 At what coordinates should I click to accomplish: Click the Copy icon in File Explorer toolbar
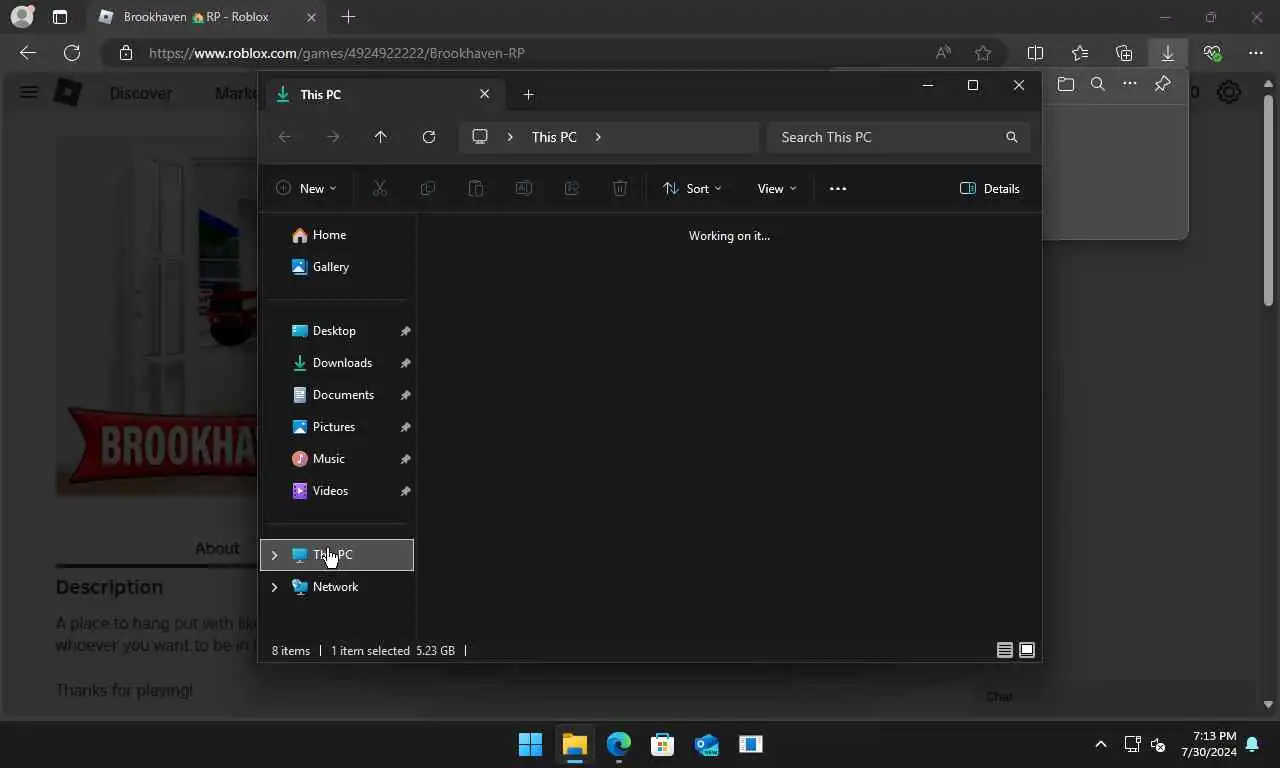(x=428, y=188)
